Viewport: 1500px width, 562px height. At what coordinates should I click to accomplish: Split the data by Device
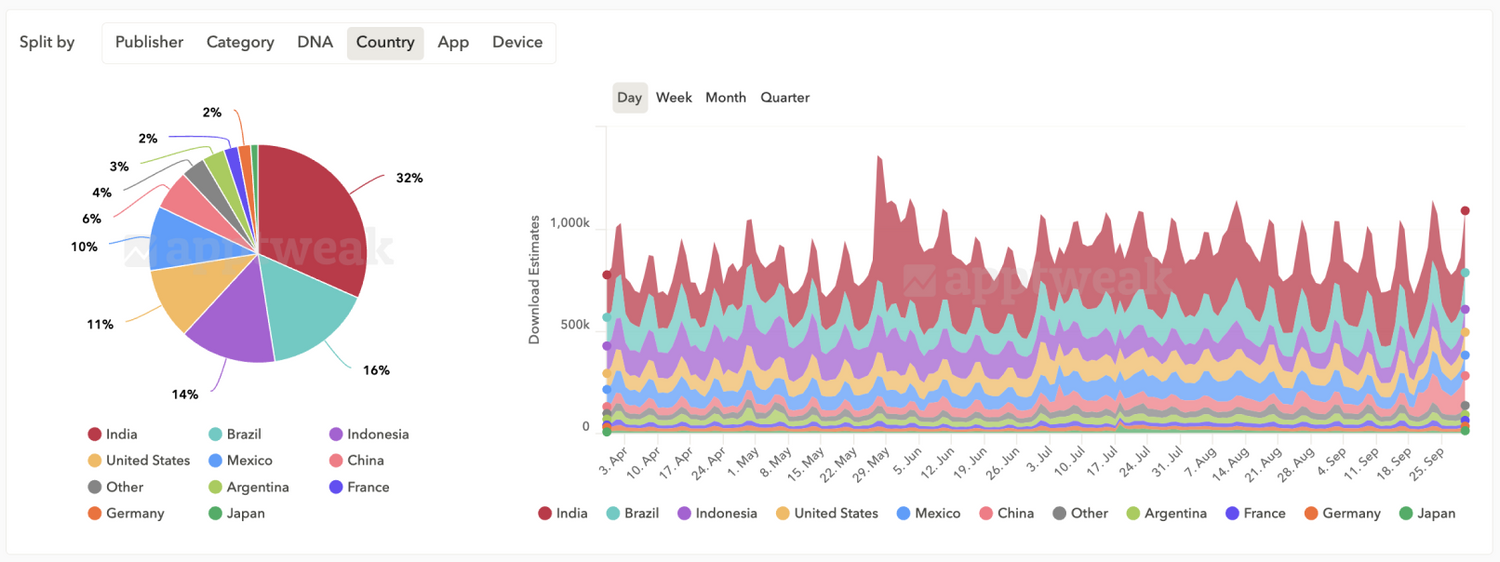pyautogui.click(x=517, y=42)
